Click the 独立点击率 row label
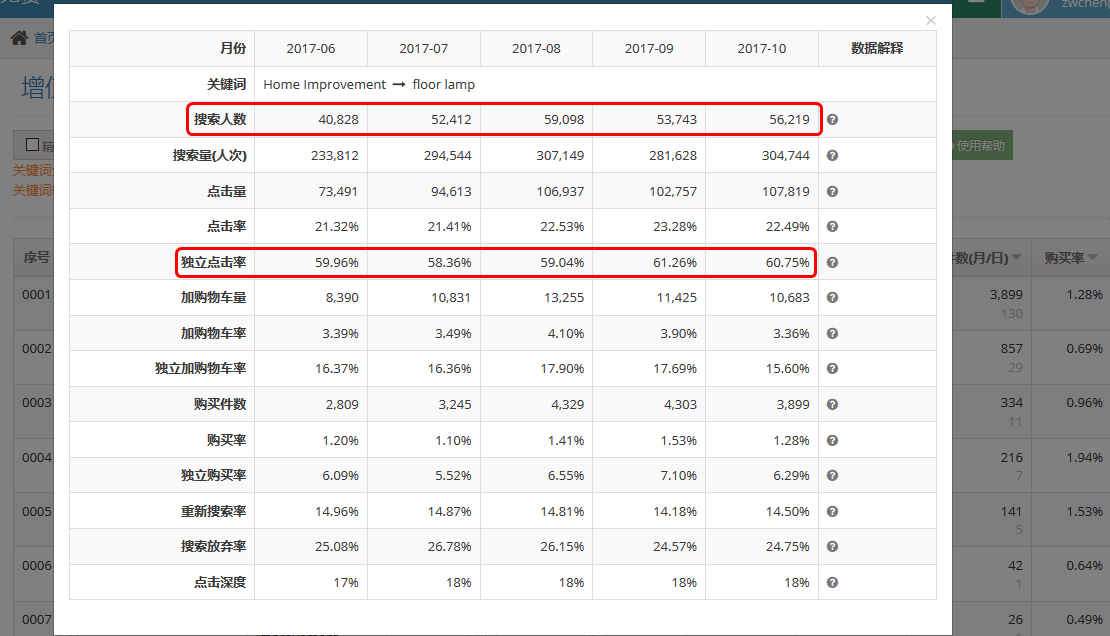The width and height of the screenshot is (1110, 636). (214, 263)
